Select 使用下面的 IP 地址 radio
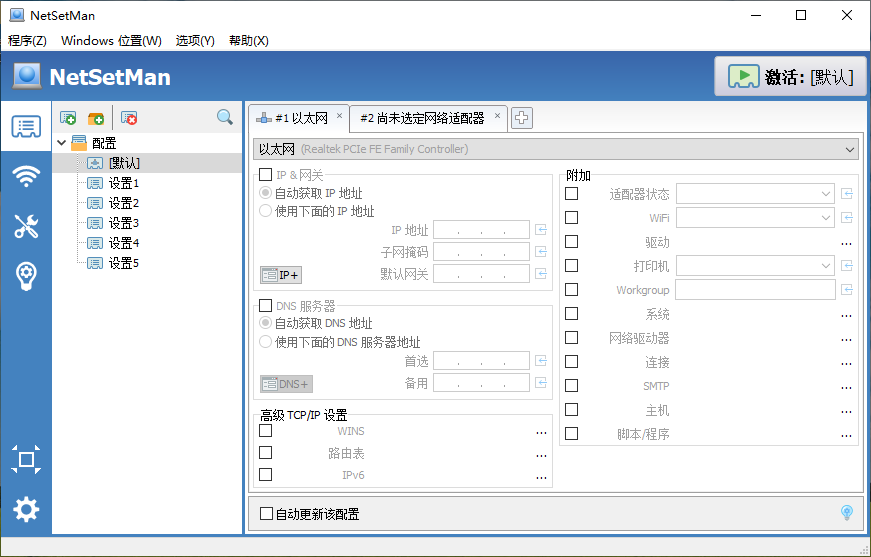This screenshot has height=557, width=871. click(x=266, y=211)
